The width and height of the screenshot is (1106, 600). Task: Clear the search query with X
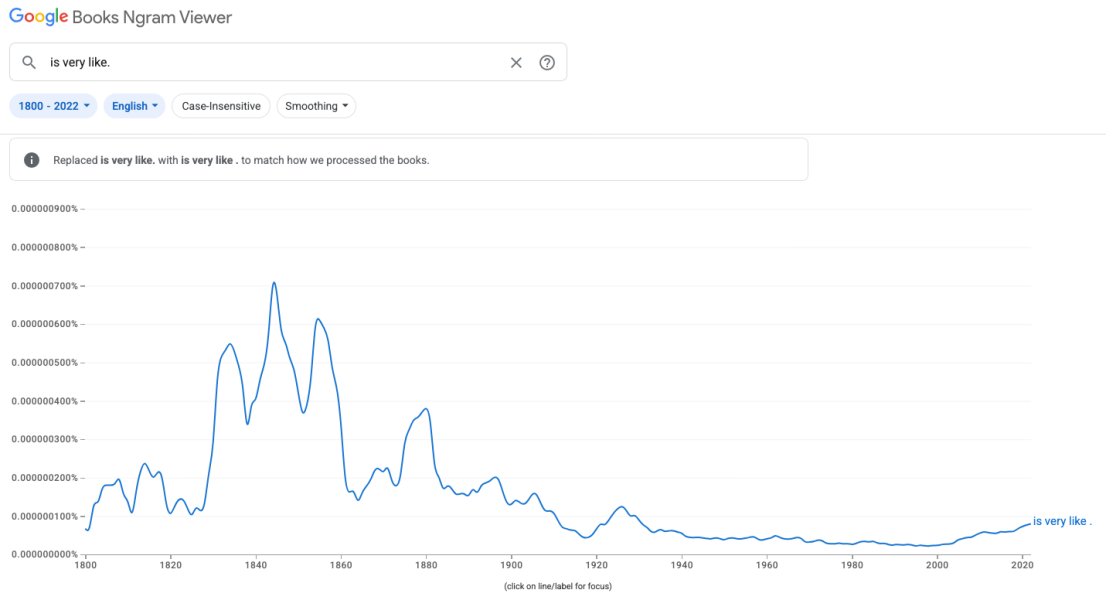(516, 62)
